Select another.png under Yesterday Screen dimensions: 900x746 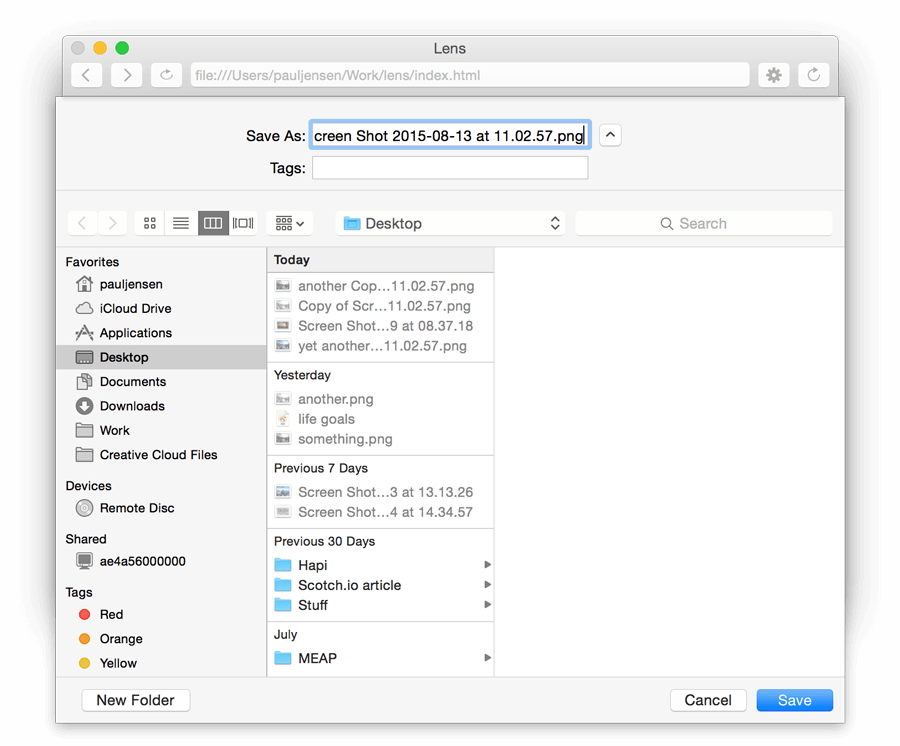click(x=381, y=399)
